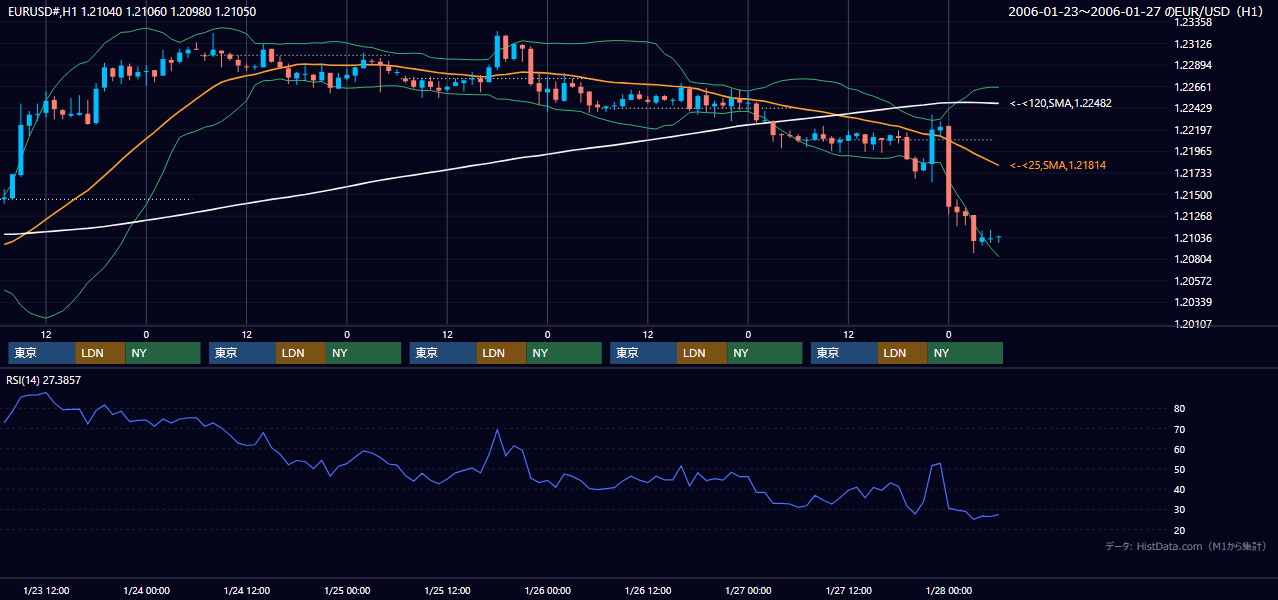Screen dimensions: 1278x600
Task: Click the 1/28 00:00 time label
Action: [x=948, y=591]
